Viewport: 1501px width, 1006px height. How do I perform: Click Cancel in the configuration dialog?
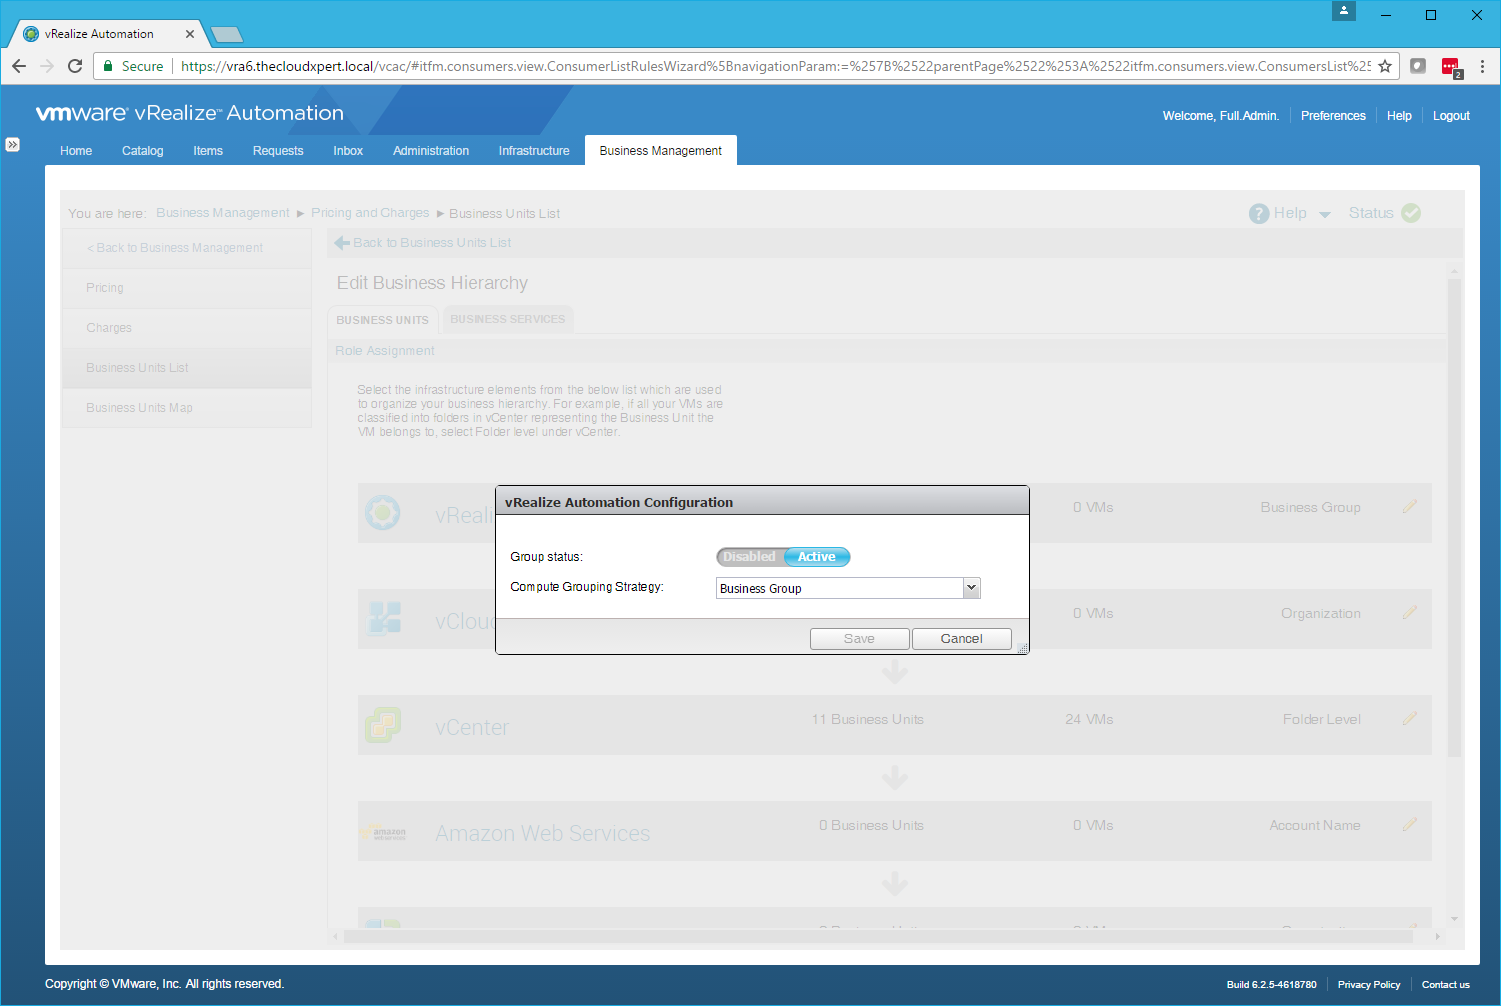pyautogui.click(x=961, y=639)
